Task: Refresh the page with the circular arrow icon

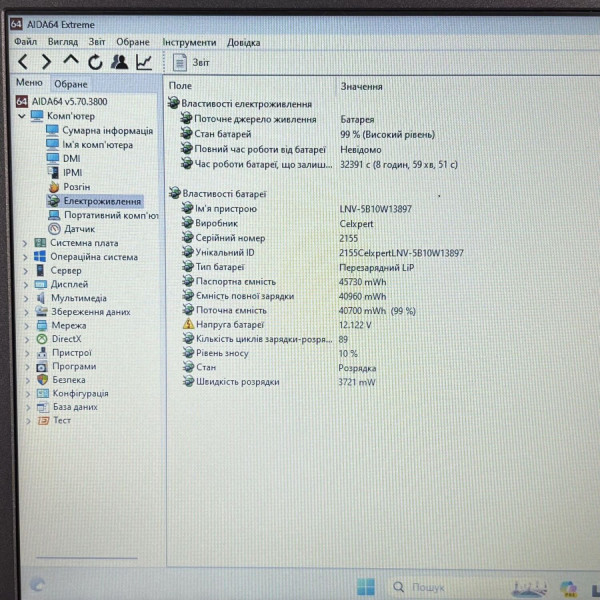Action: pyautogui.click(x=95, y=62)
